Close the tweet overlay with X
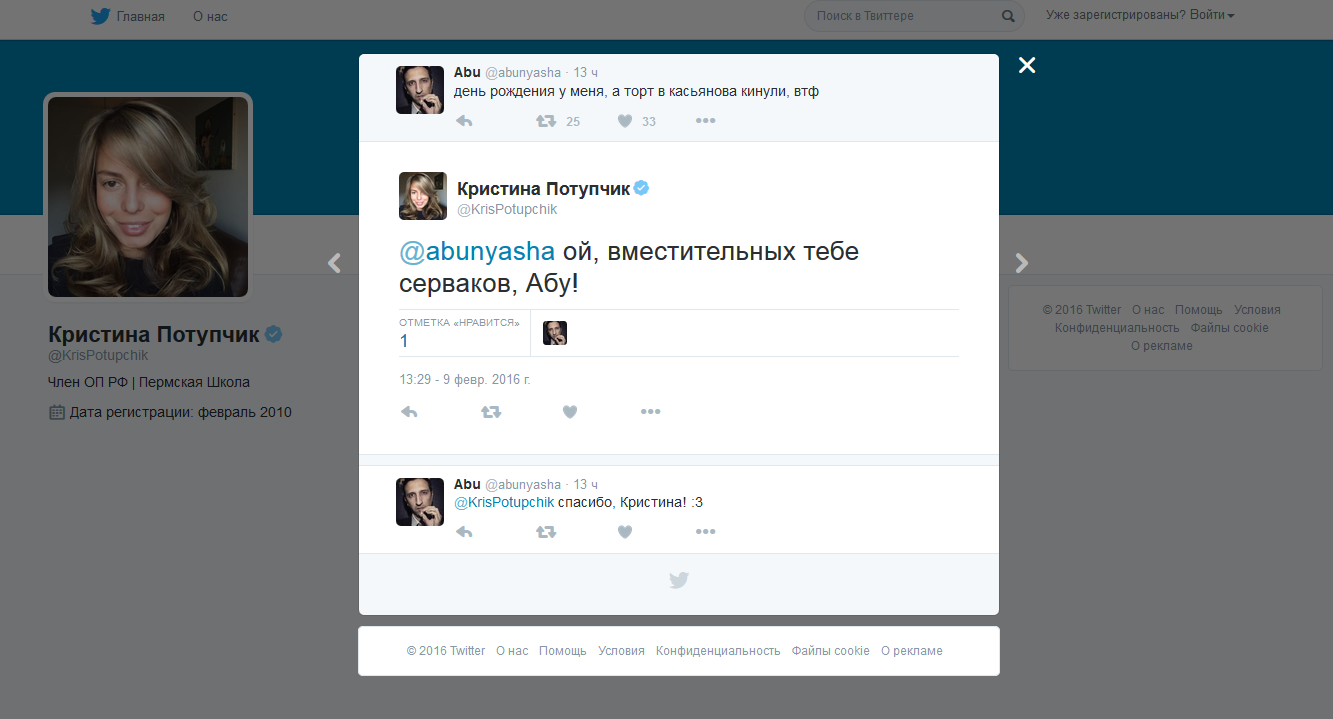 pos(1027,65)
